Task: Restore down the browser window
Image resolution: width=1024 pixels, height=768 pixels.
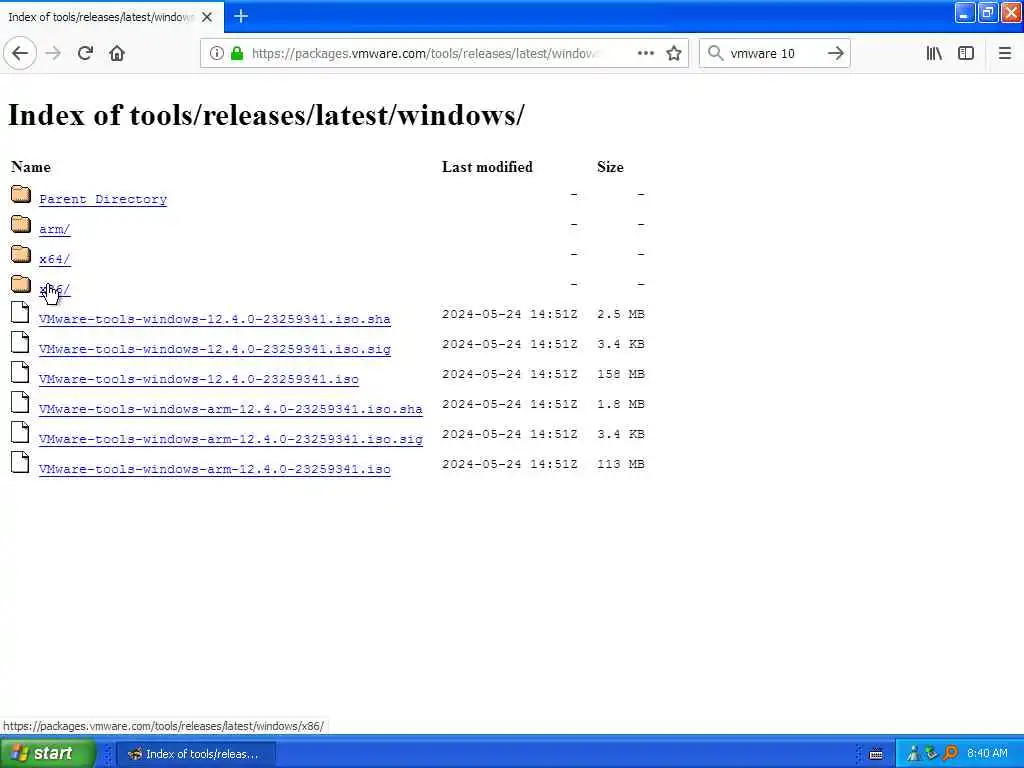Action: pos(987,13)
